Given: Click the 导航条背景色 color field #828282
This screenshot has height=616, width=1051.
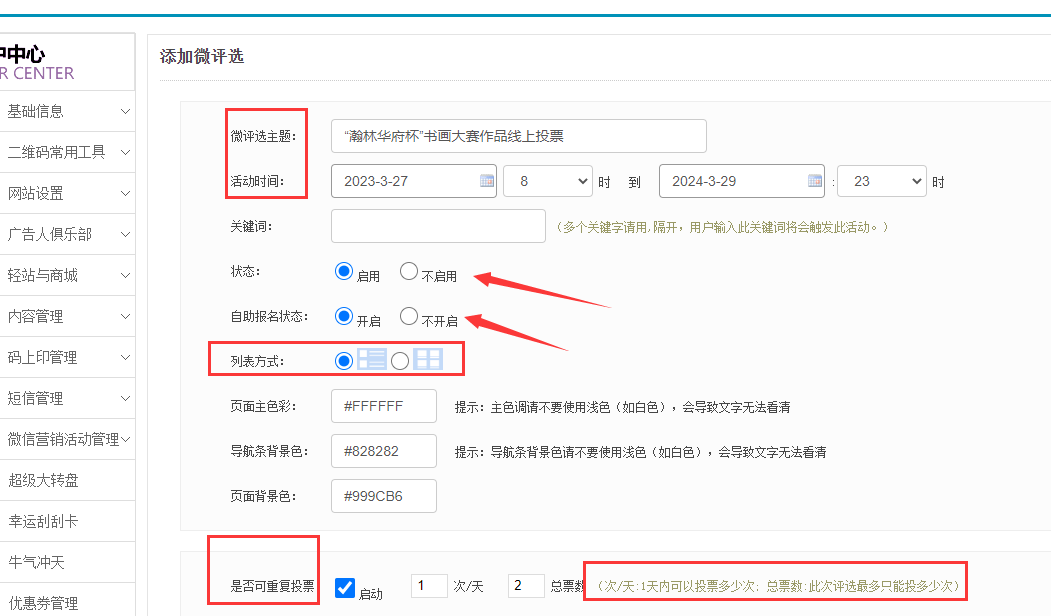Looking at the screenshot, I should click(x=384, y=451).
